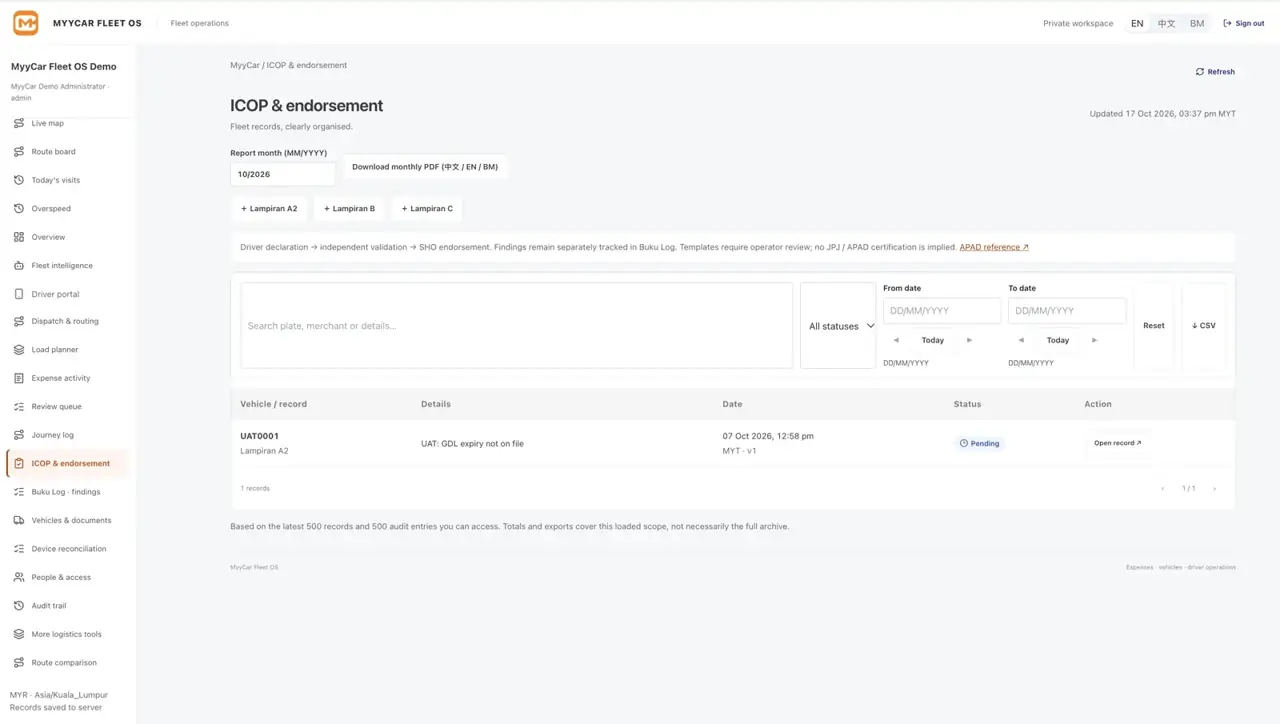The image size is (1280, 724).
Task: Export records with CSV button
Action: tap(1204, 326)
